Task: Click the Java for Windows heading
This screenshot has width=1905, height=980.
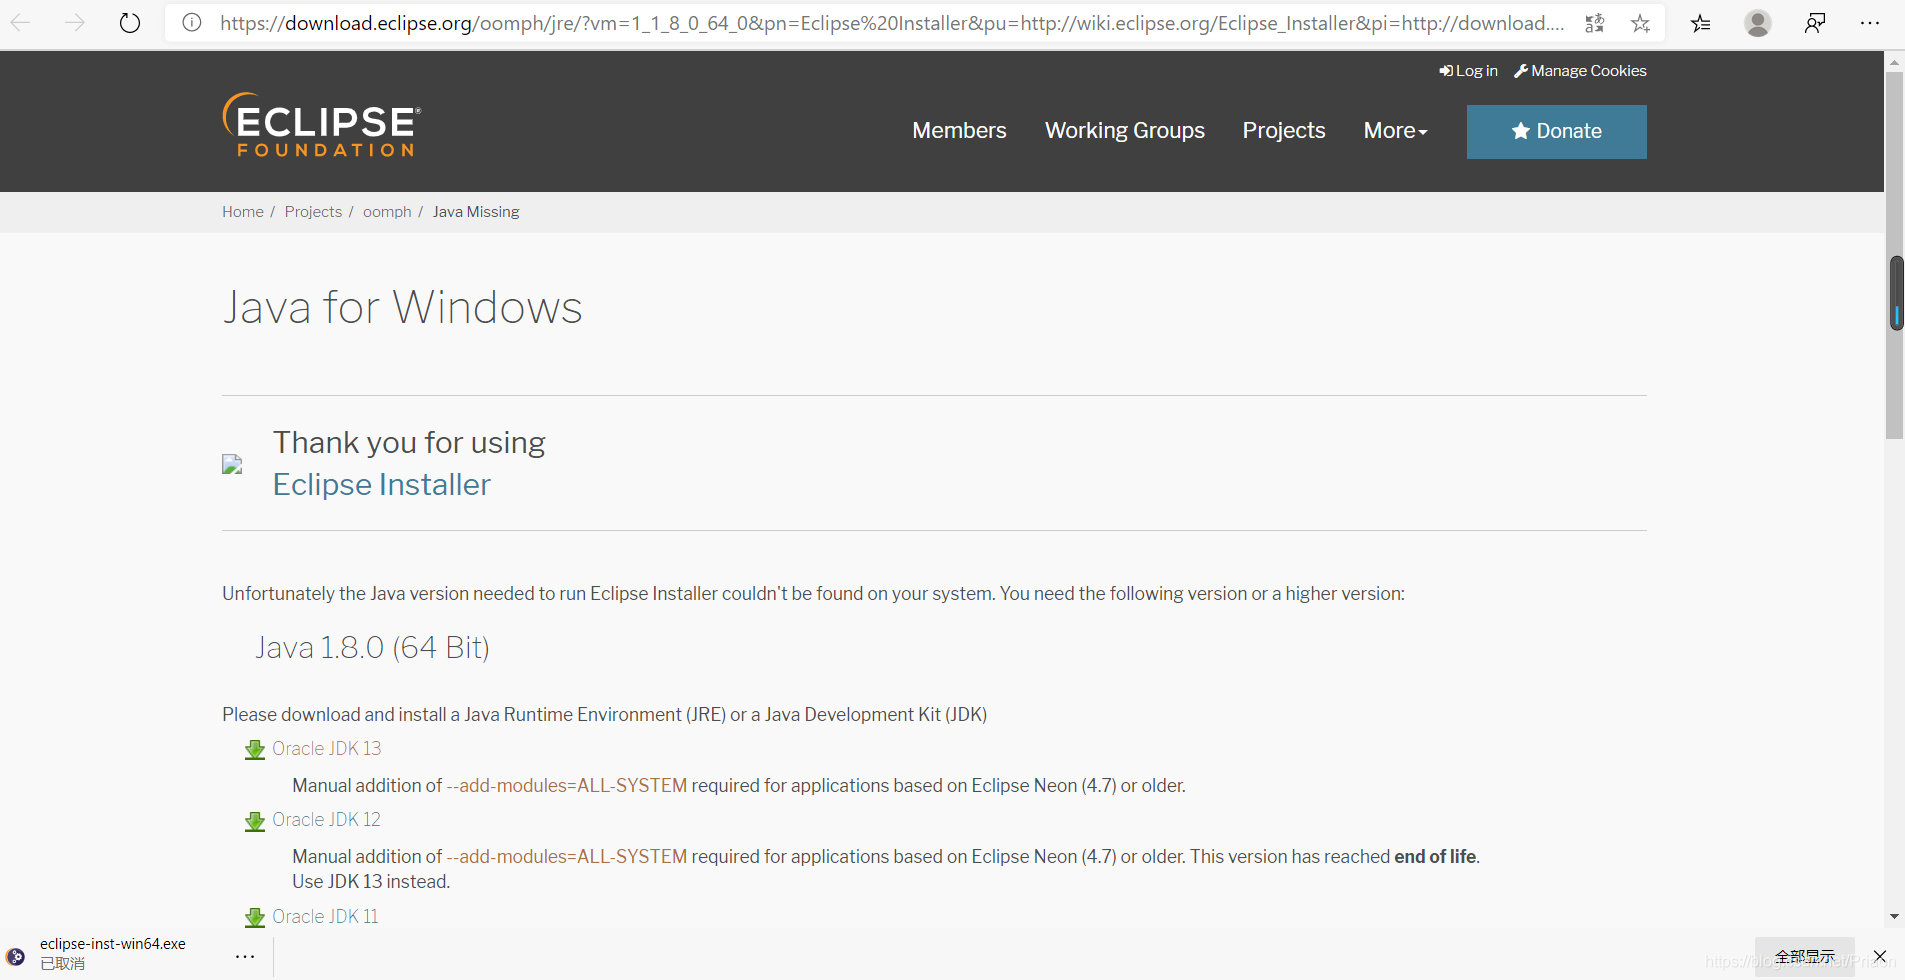Action: (402, 307)
